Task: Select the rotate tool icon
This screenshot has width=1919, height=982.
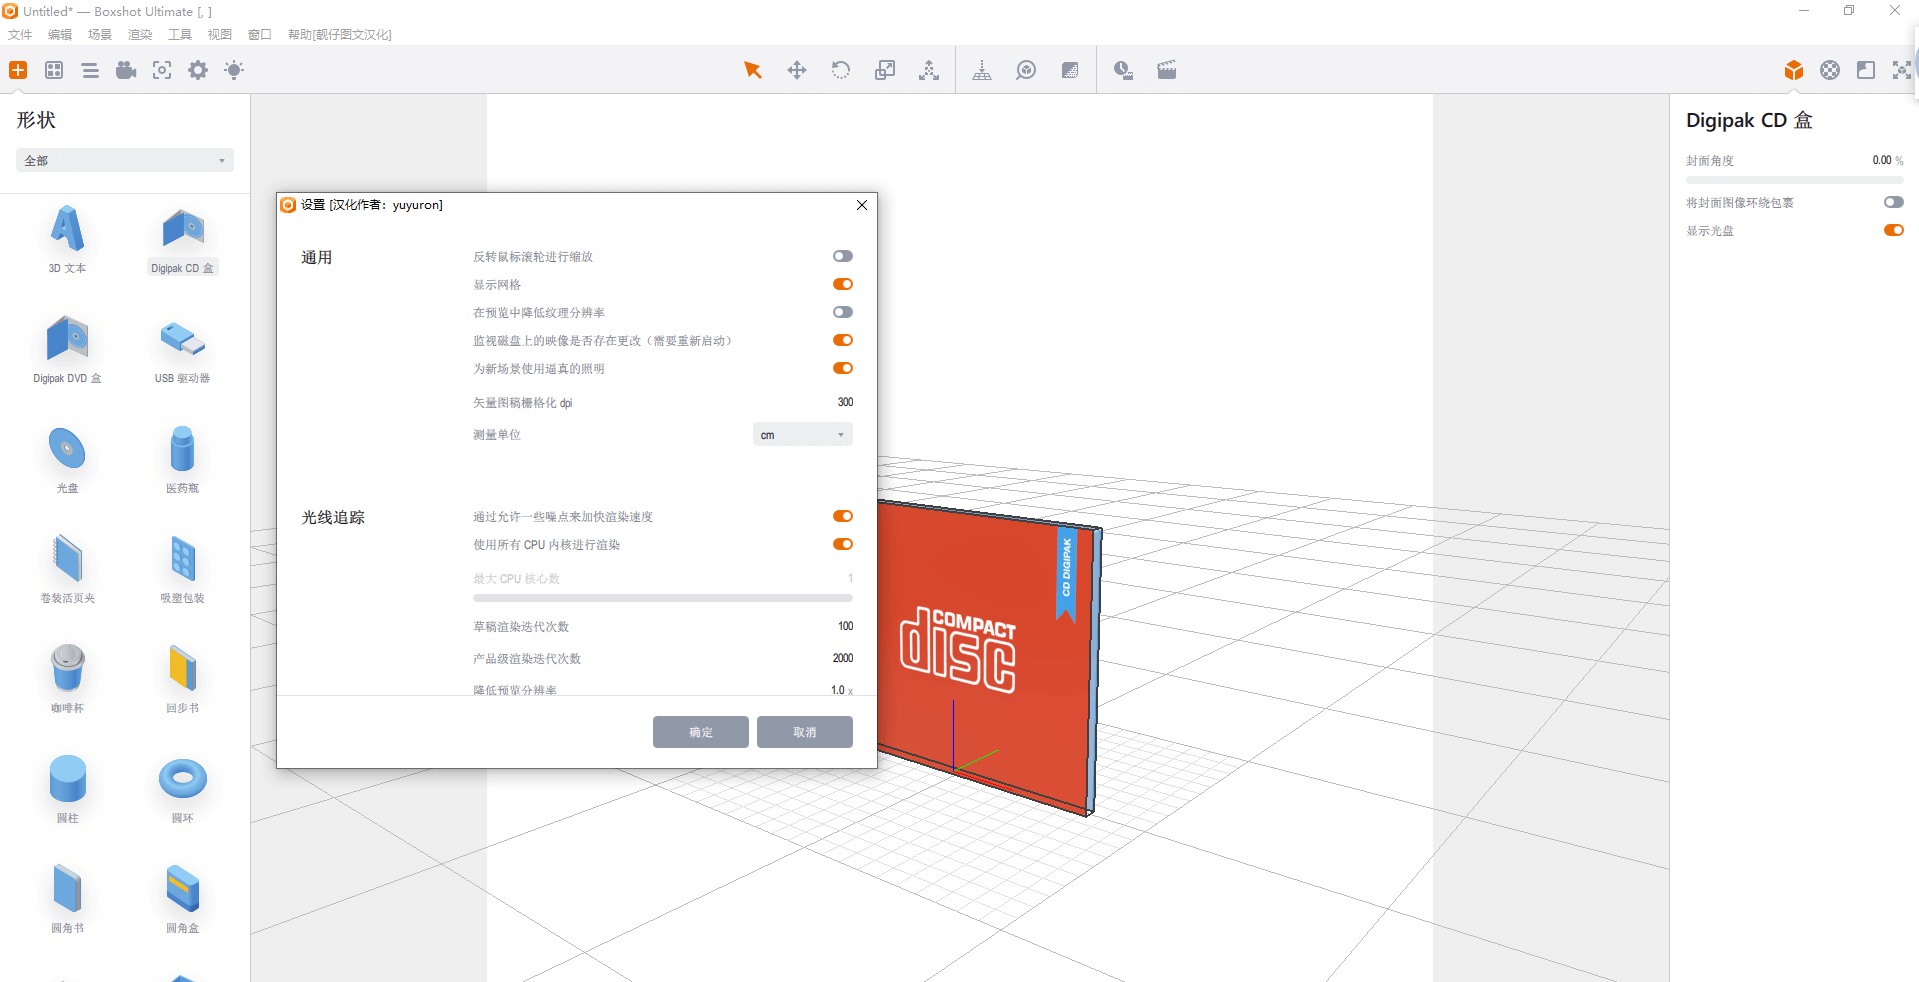Action: point(841,70)
